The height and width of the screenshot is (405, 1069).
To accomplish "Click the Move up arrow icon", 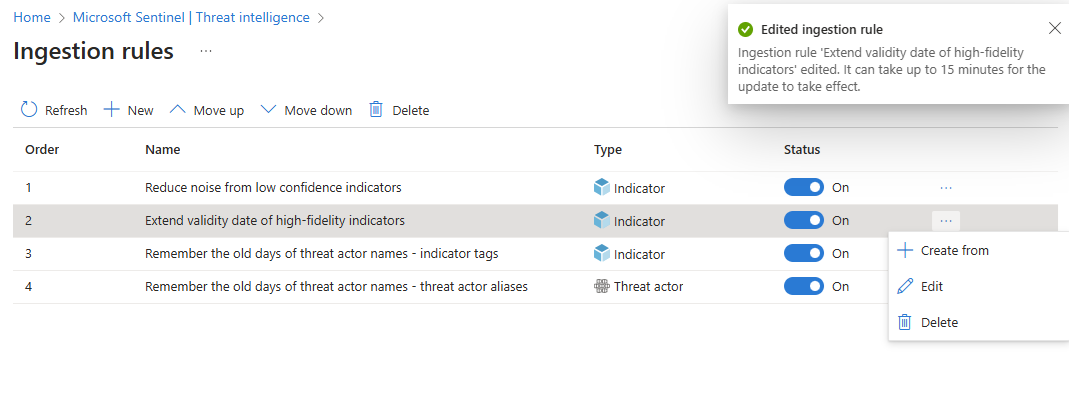I will coord(178,110).
